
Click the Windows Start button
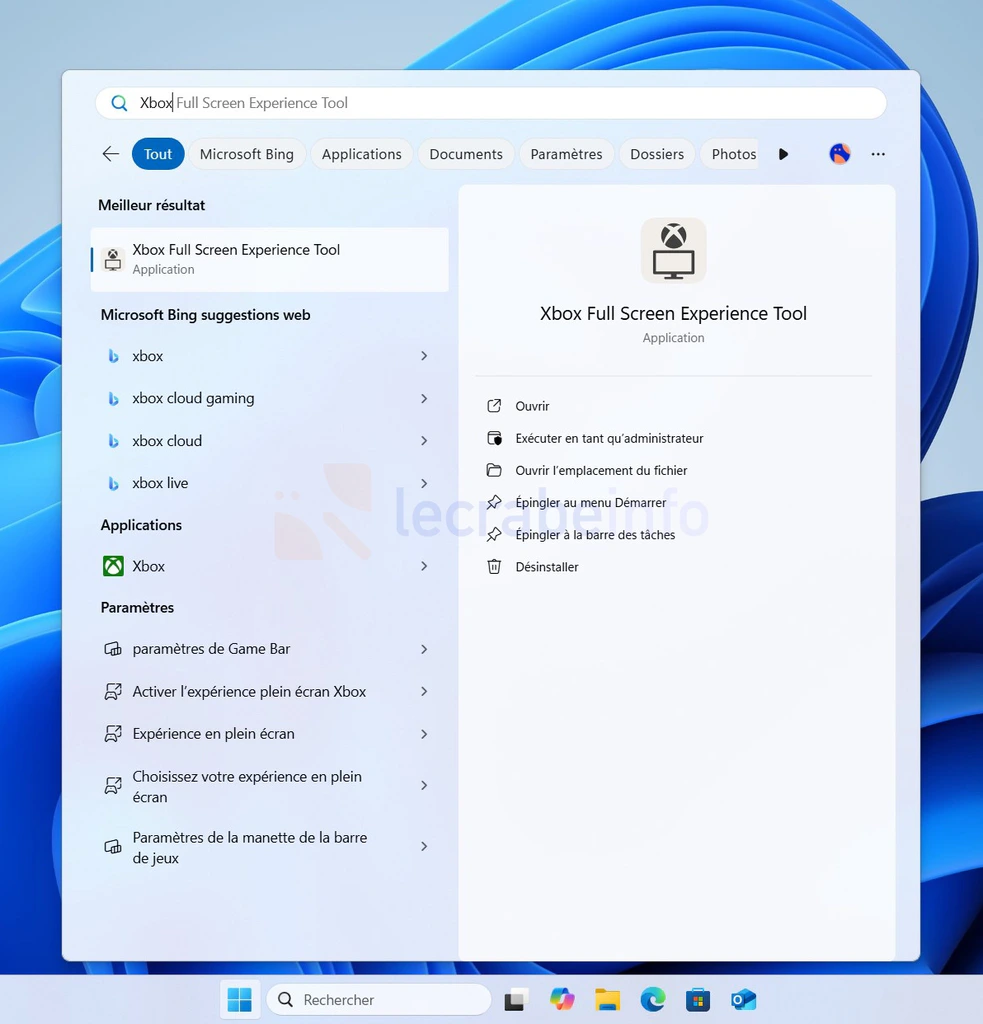pos(240,999)
